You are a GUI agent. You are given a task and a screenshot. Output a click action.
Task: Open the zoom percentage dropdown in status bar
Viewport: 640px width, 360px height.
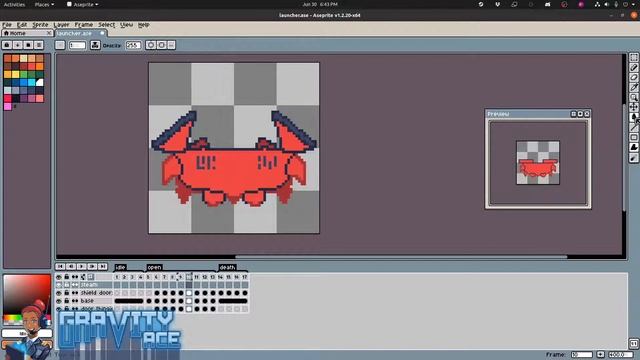621,355
